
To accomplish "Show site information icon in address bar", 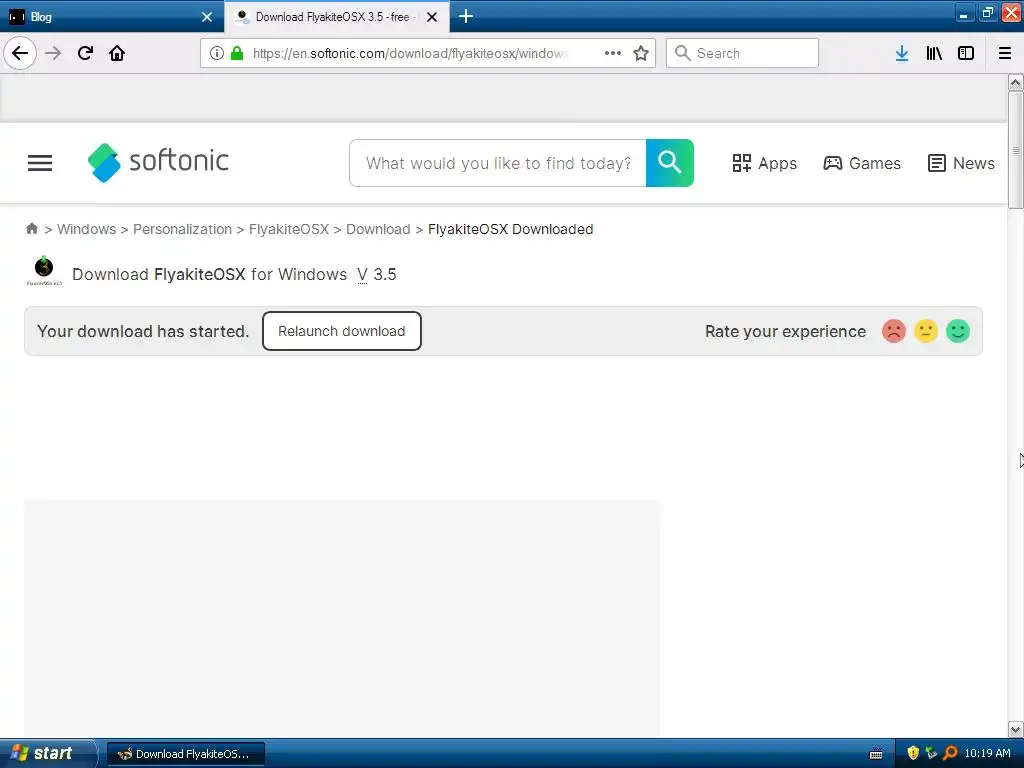I will (217, 53).
